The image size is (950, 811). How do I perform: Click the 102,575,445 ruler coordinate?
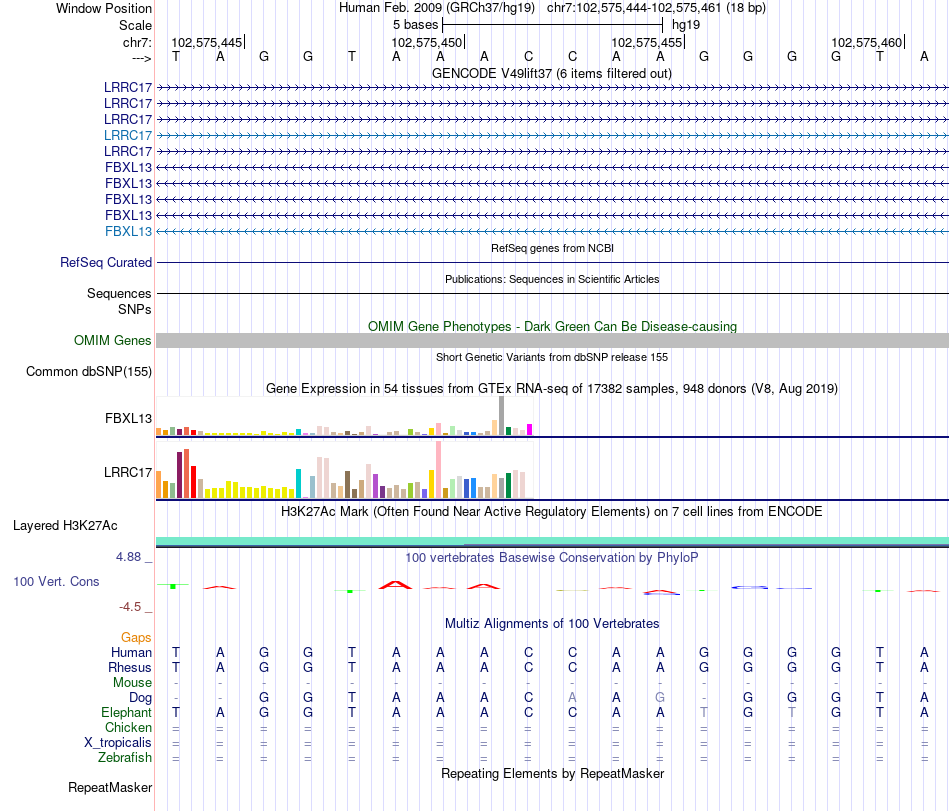click(207, 42)
